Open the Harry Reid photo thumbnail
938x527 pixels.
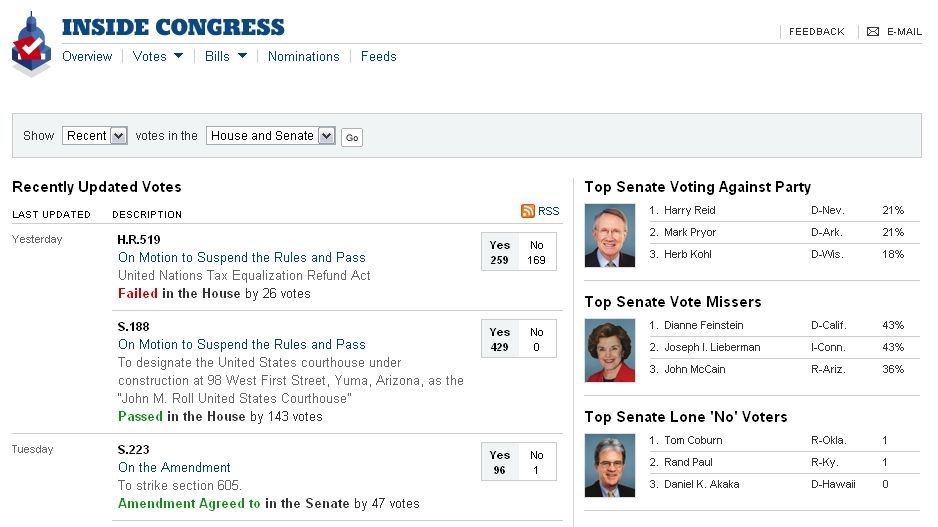(x=609, y=236)
